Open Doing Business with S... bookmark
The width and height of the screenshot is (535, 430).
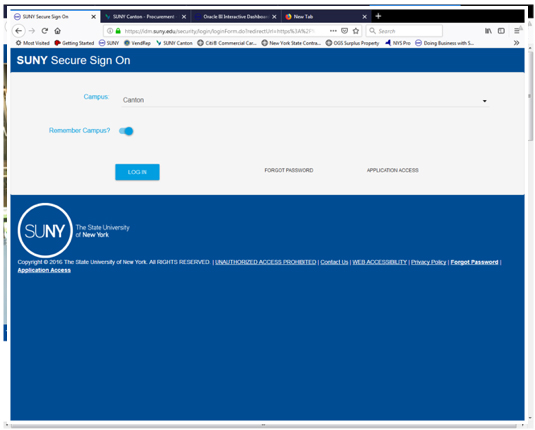click(x=444, y=43)
